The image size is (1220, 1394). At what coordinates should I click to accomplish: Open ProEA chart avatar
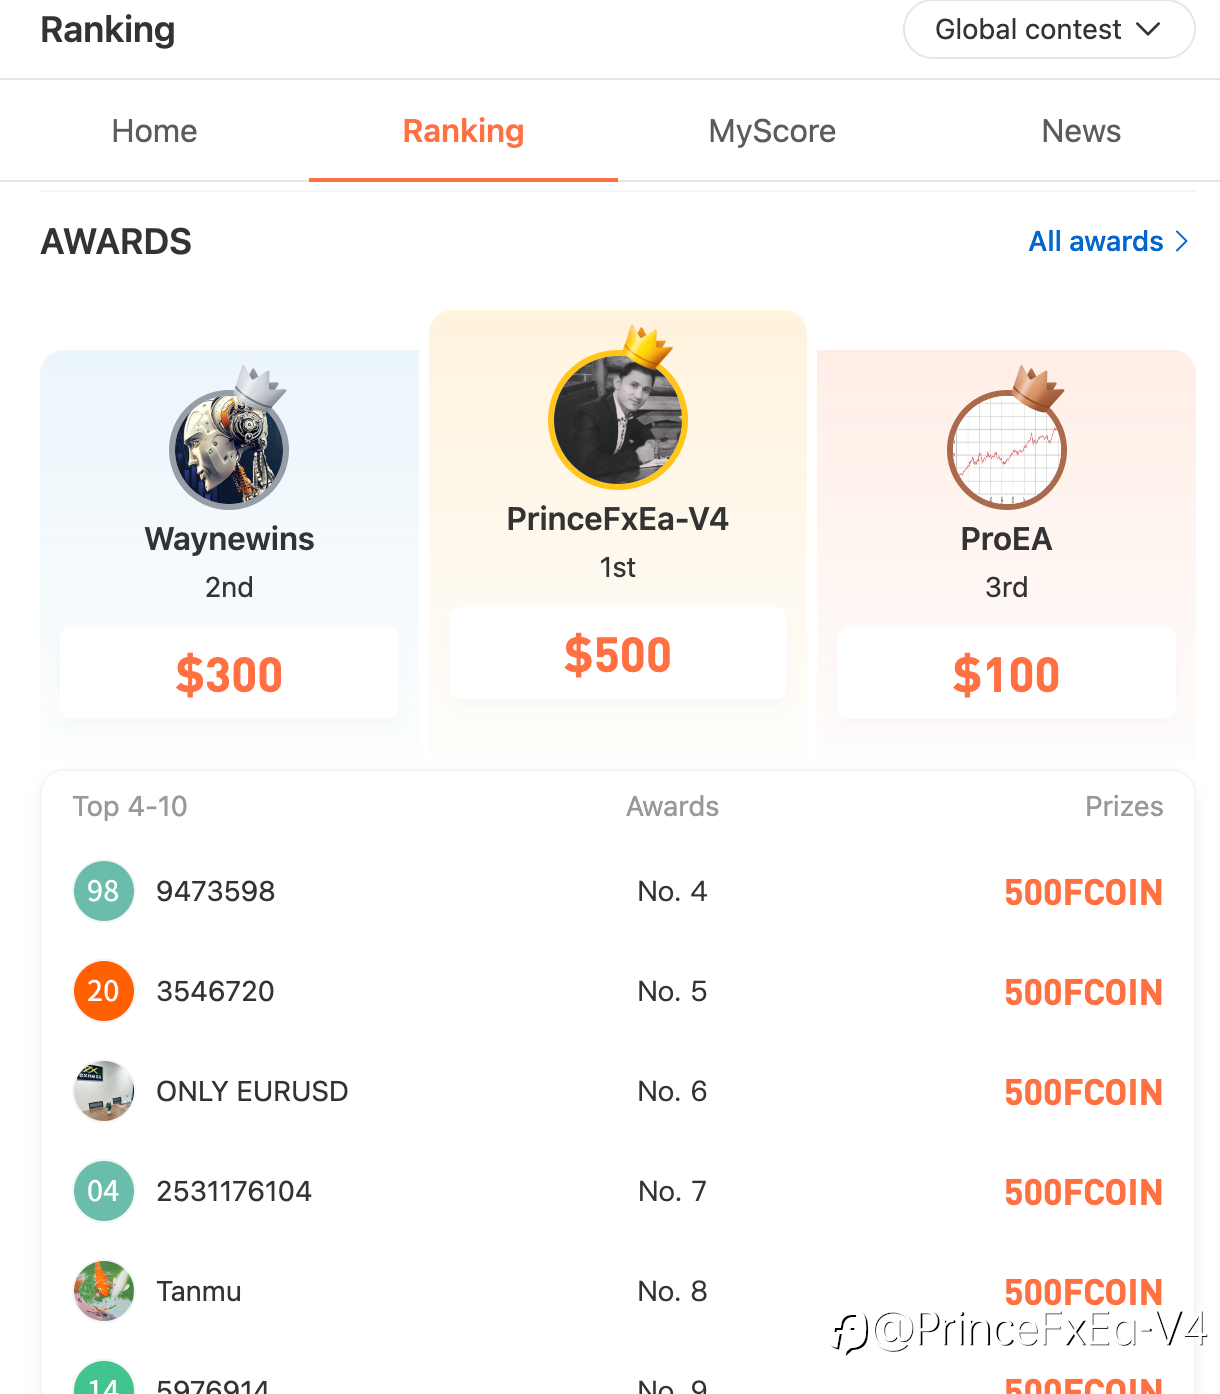click(1007, 450)
